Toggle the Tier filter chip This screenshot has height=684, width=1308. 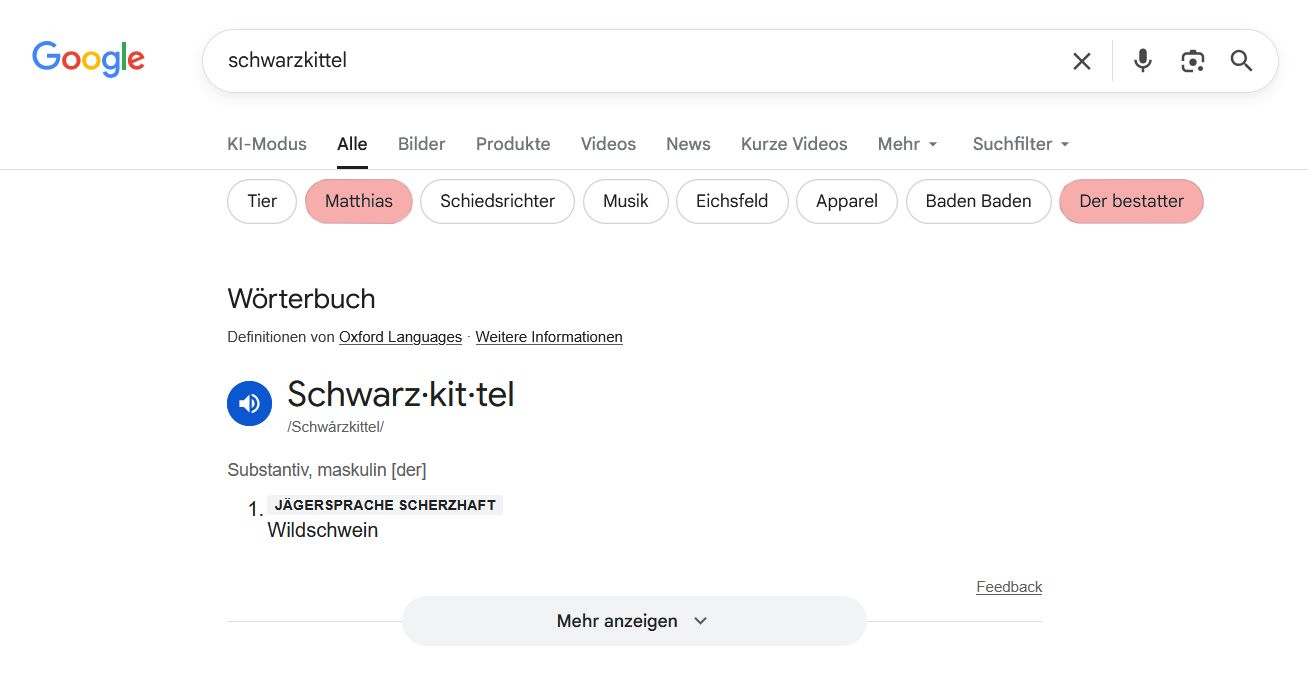pyautogui.click(x=262, y=201)
